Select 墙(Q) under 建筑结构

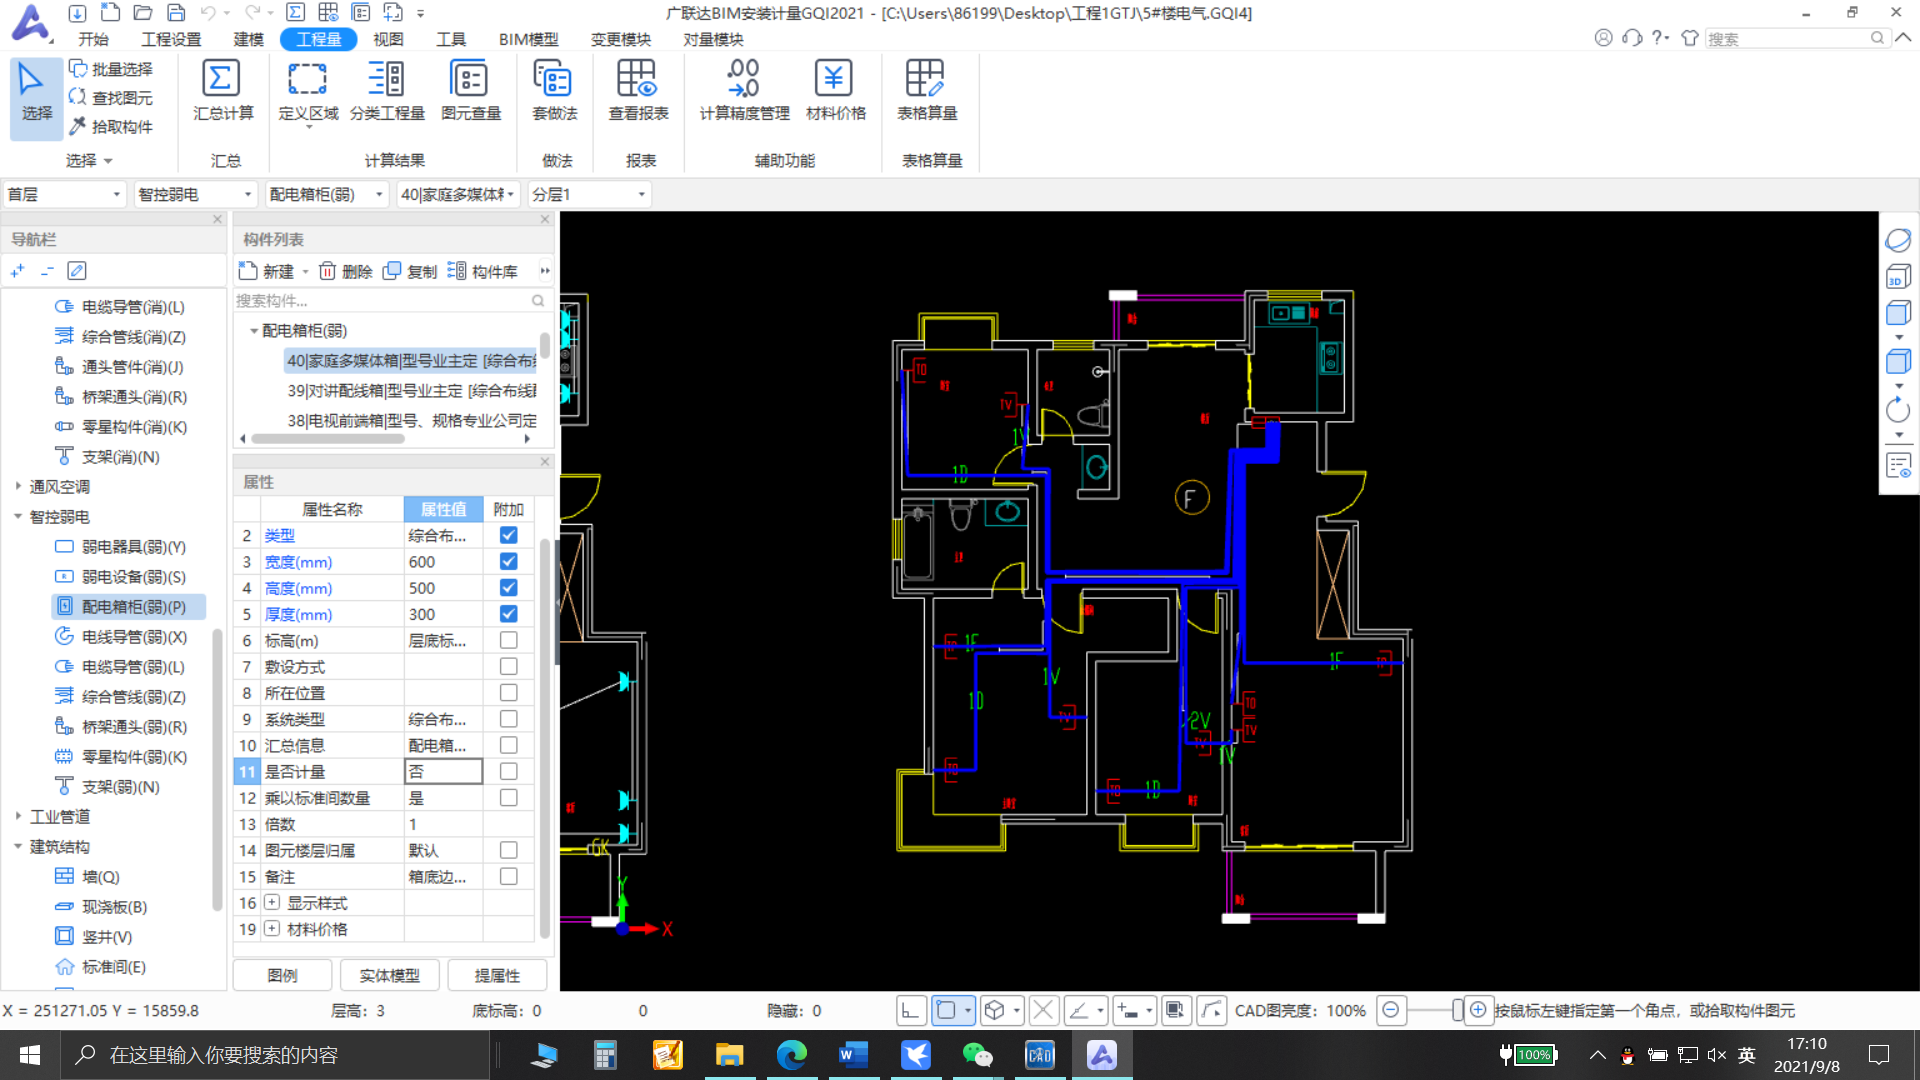(100, 876)
